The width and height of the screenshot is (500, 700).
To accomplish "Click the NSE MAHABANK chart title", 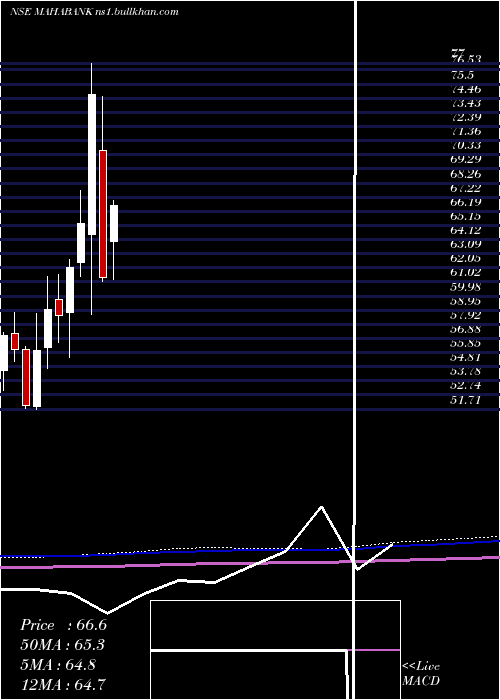I will click(x=94, y=12).
